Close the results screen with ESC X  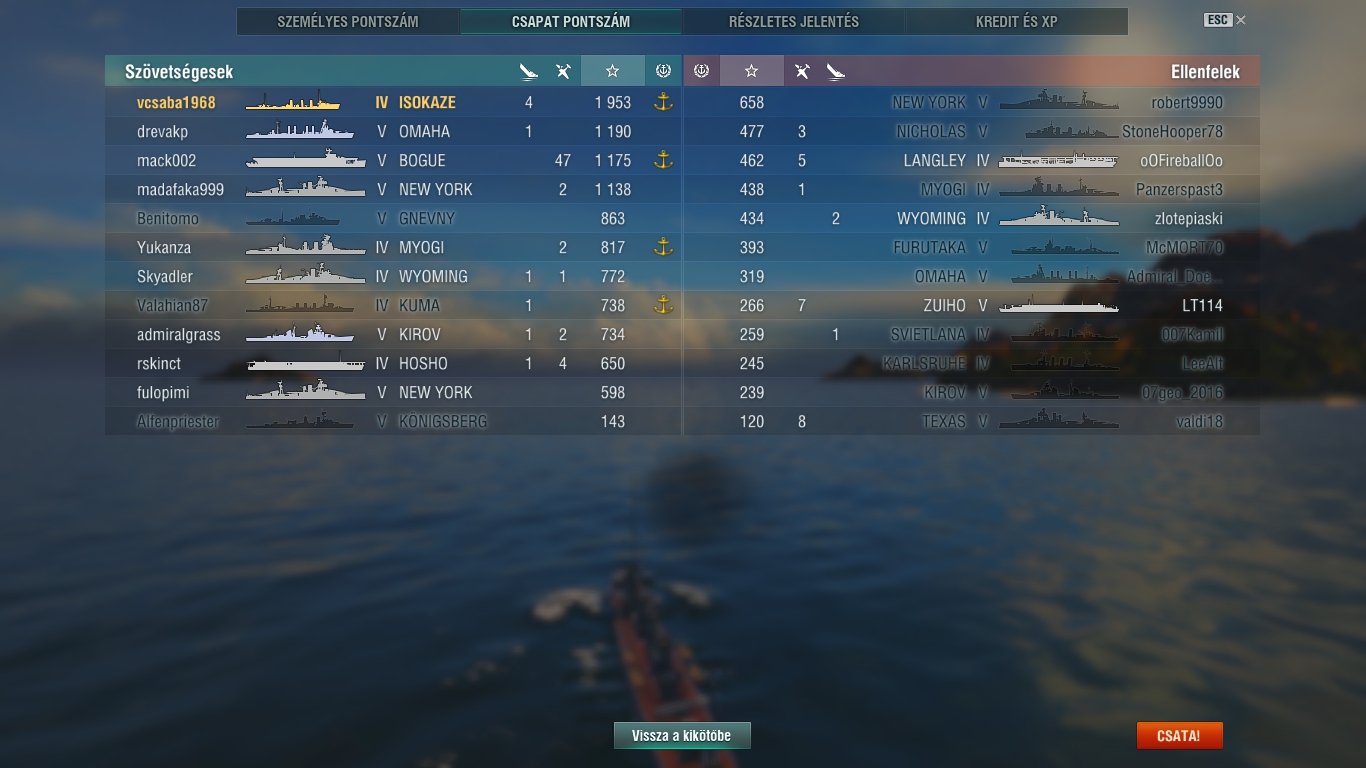point(1225,20)
